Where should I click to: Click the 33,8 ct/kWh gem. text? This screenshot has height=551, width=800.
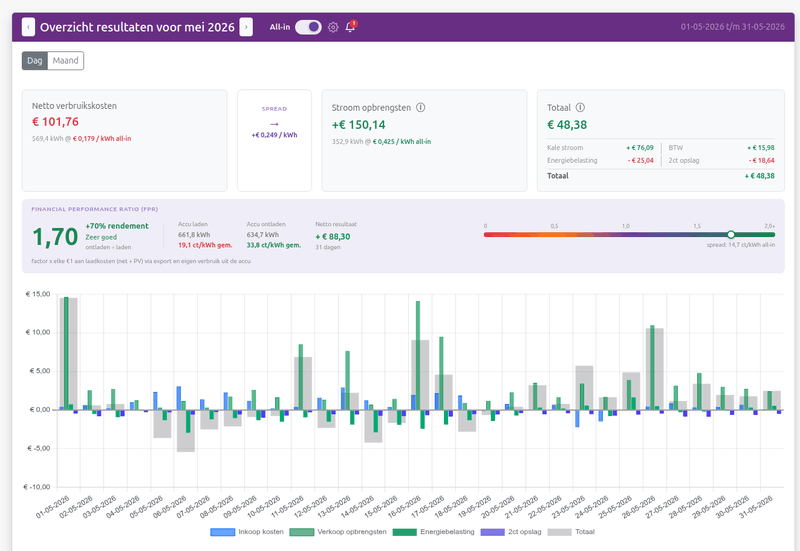click(273, 245)
